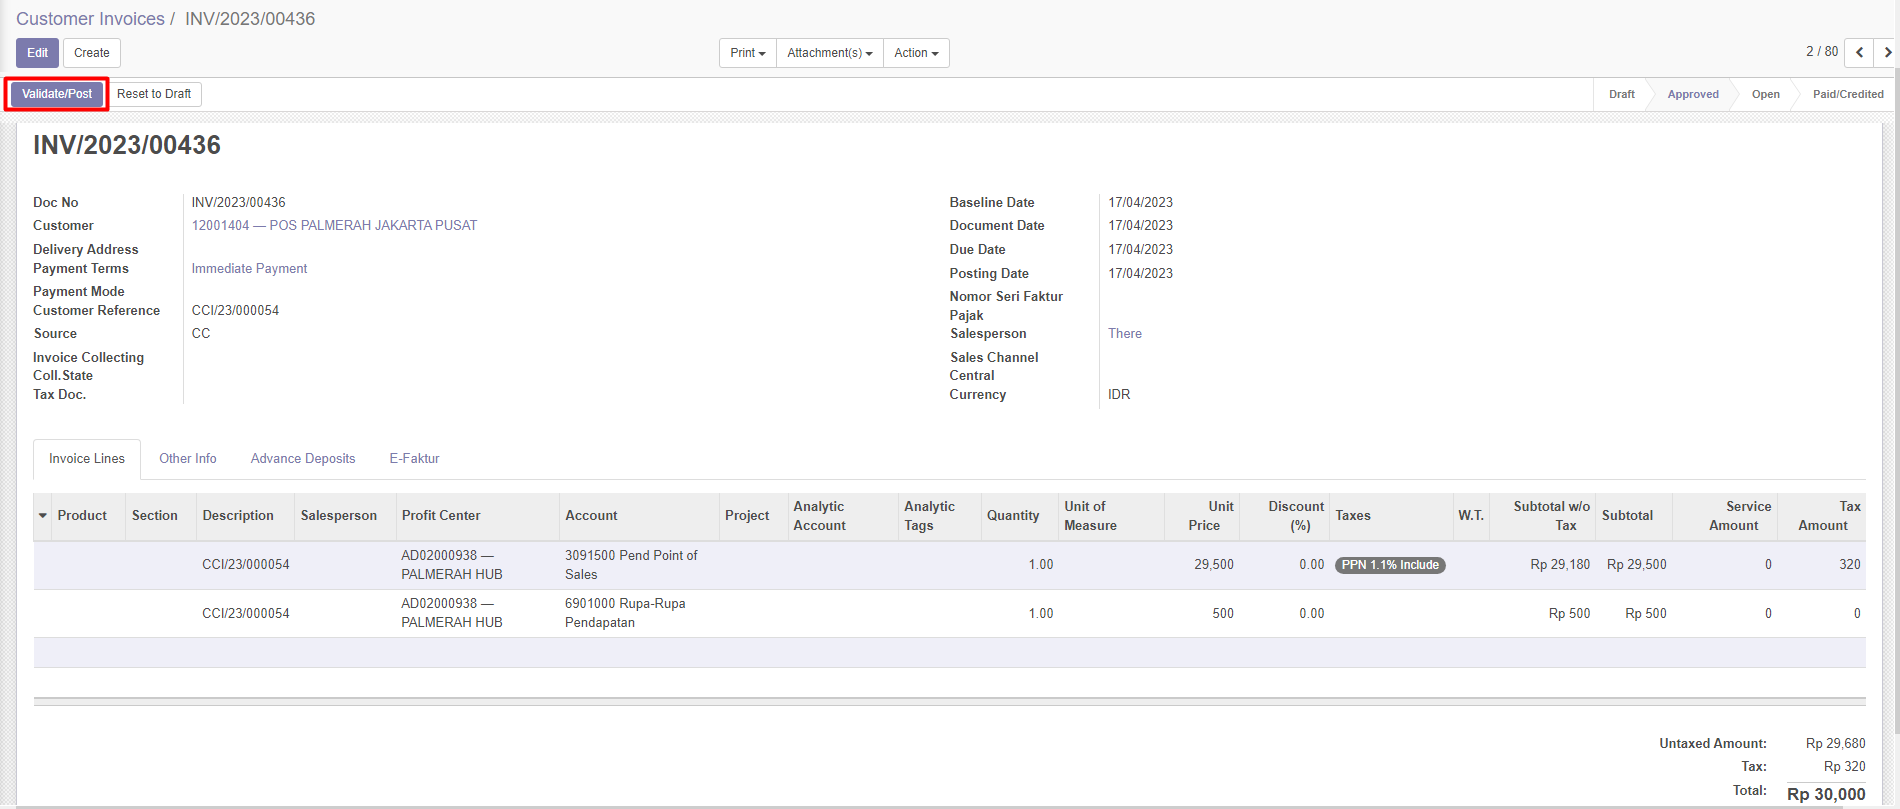The image size is (1900, 809).
Task: Switch to E-Faktur tab
Action: 414,458
